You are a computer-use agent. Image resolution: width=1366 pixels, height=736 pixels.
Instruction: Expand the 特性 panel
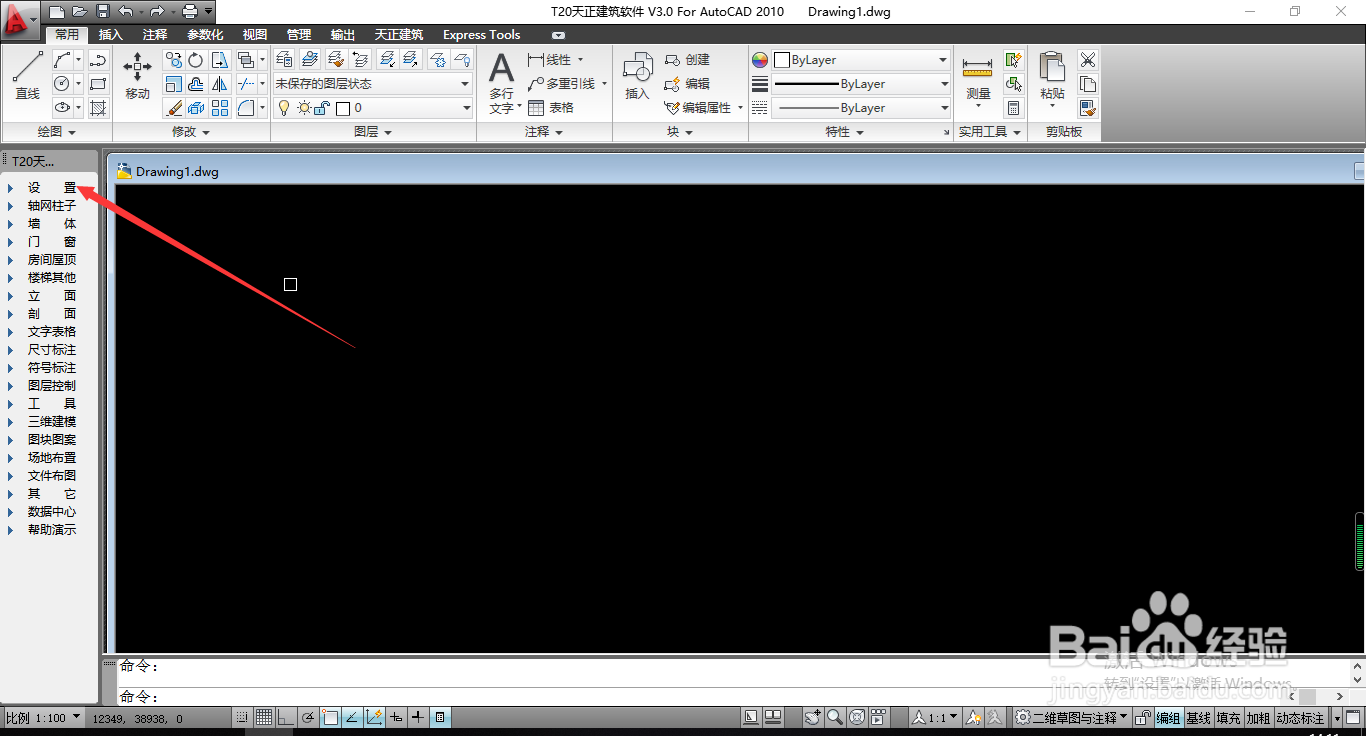click(x=844, y=132)
